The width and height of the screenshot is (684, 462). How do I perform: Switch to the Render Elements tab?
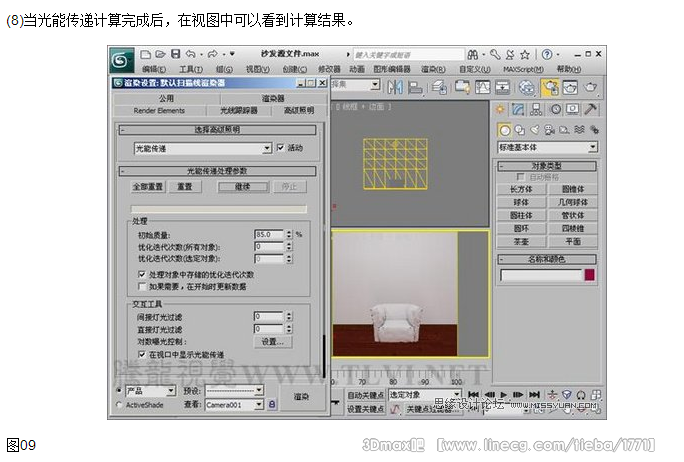[x=159, y=111]
